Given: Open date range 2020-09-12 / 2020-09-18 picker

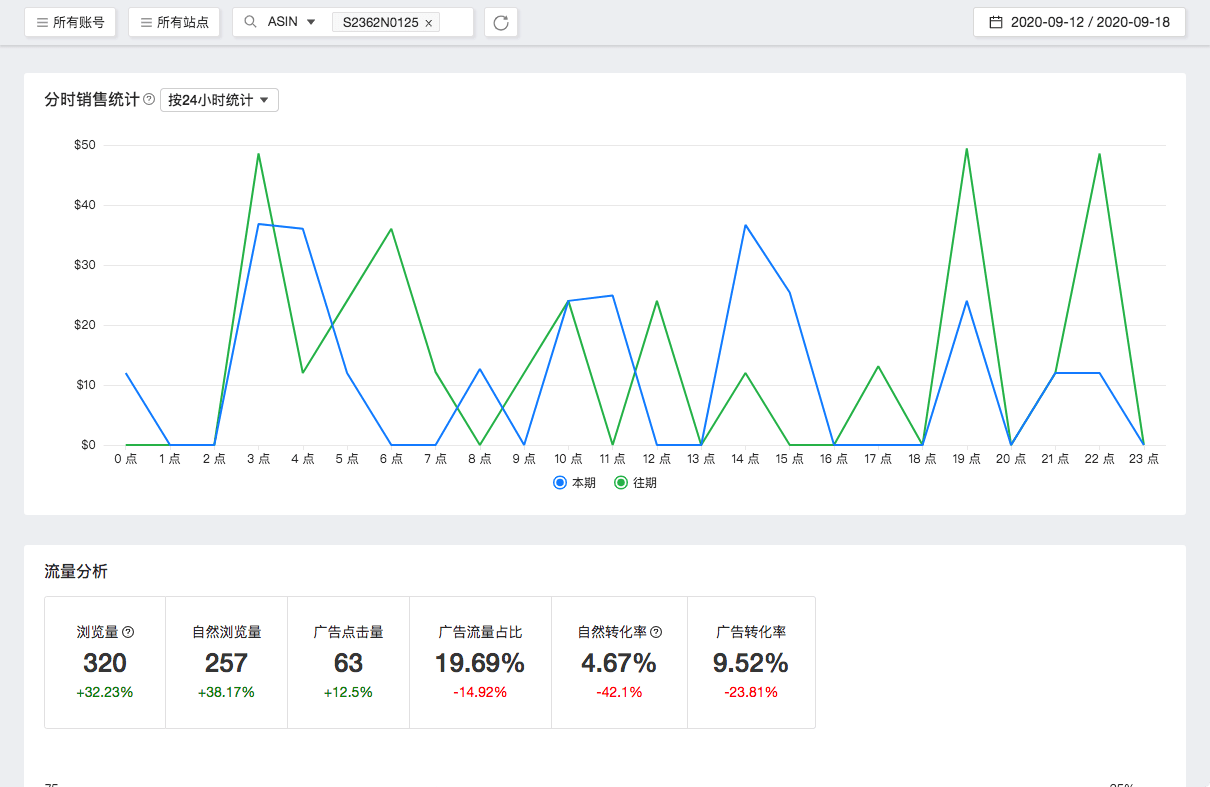Looking at the screenshot, I should point(1089,22).
